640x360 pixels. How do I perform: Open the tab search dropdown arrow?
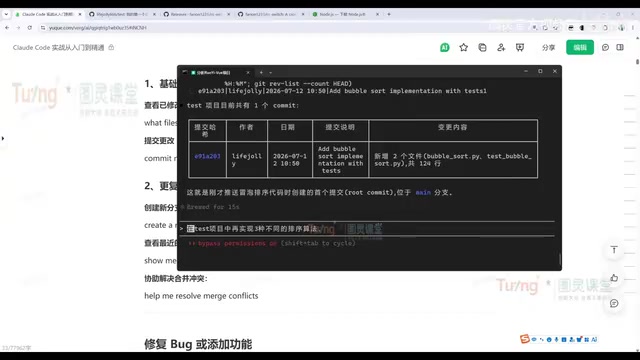click(x=6, y=14)
